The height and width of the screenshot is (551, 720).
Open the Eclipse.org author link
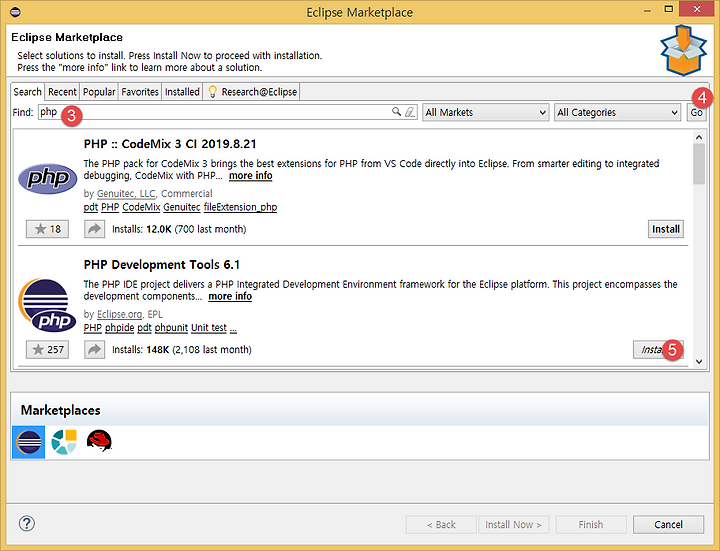[x=119, y=314]
